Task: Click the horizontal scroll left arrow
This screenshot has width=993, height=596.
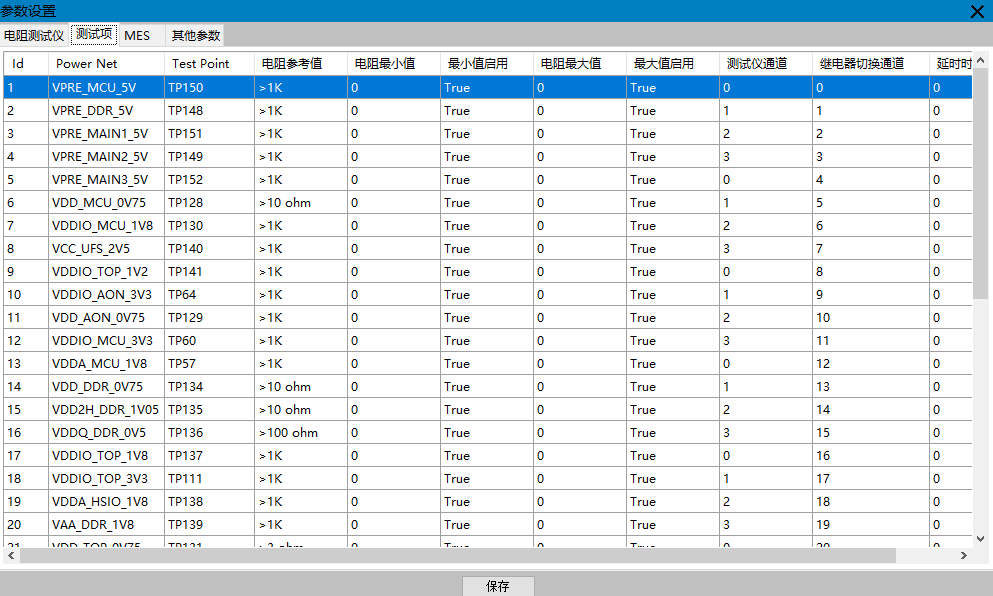Action: pyautogui.click(x=11, y=555)
